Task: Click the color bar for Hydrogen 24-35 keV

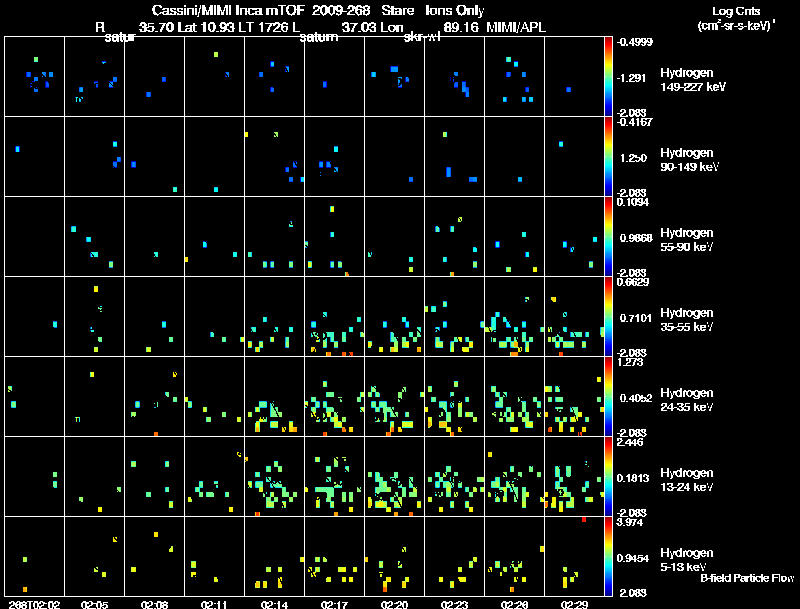Action: [x=608, y=396]
